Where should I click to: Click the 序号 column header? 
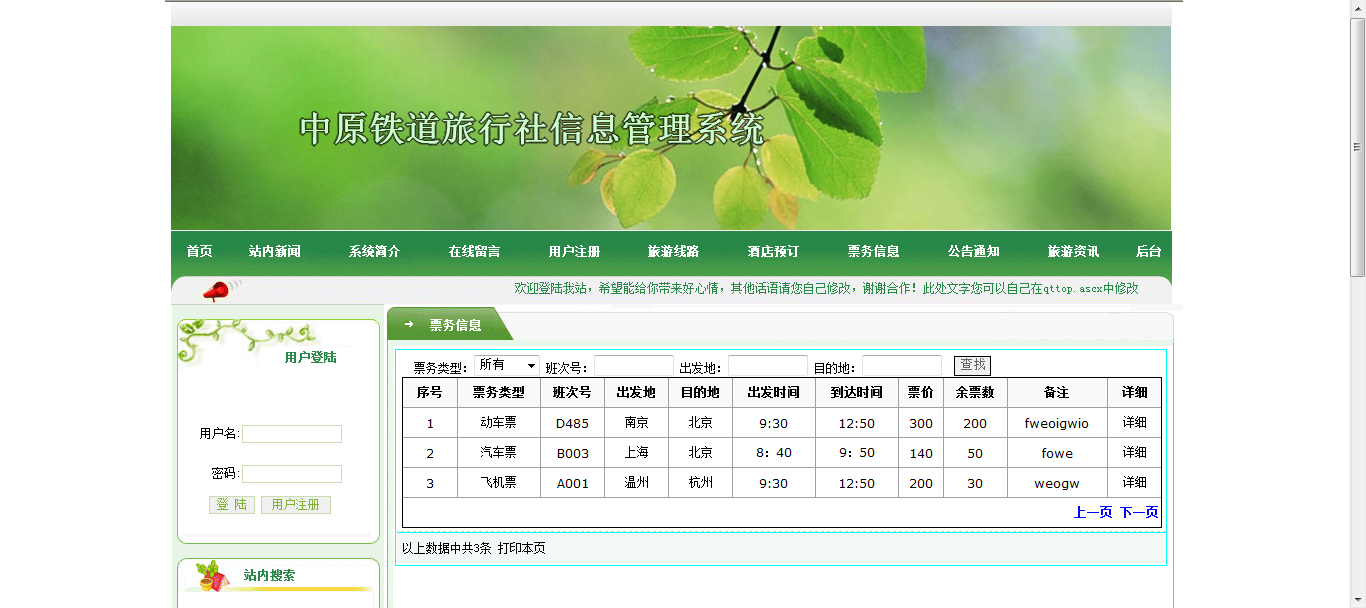point(430,393)
